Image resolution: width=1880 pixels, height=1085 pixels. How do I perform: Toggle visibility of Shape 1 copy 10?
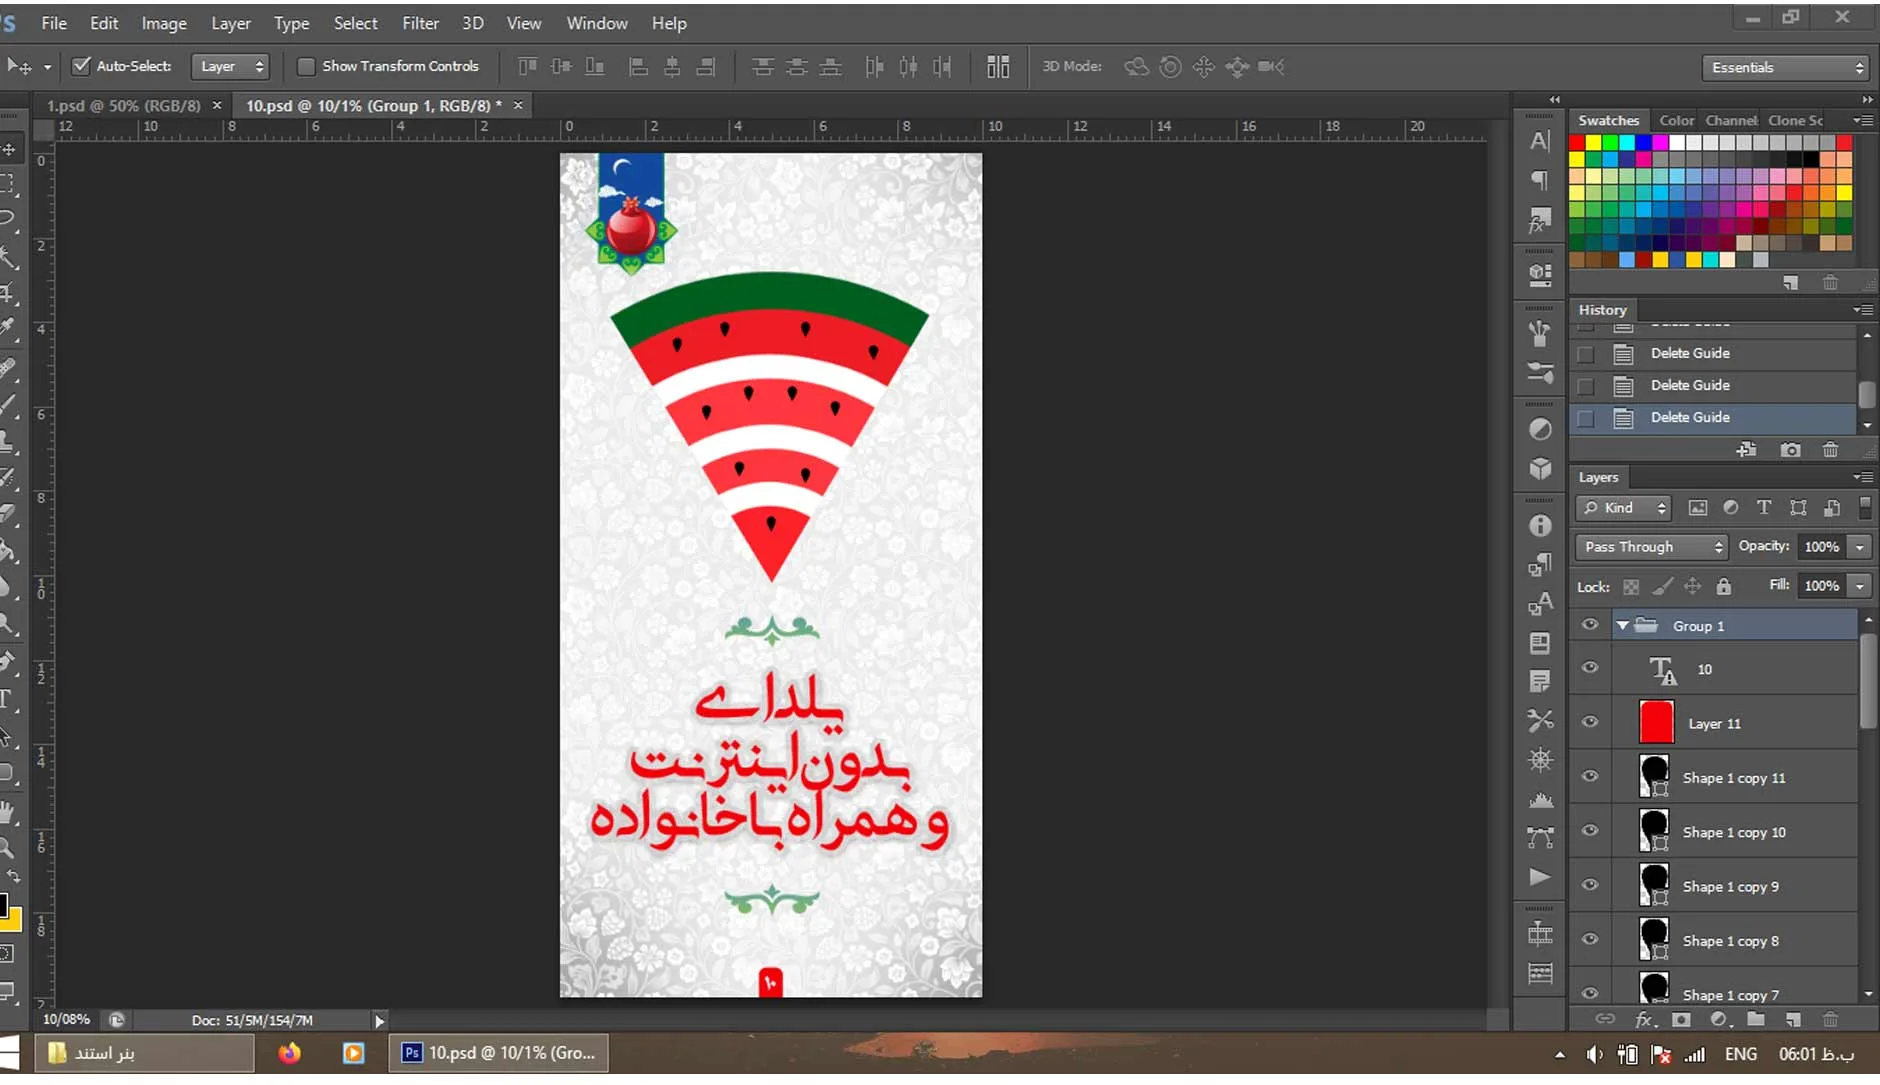click(x=1590, y=831)
